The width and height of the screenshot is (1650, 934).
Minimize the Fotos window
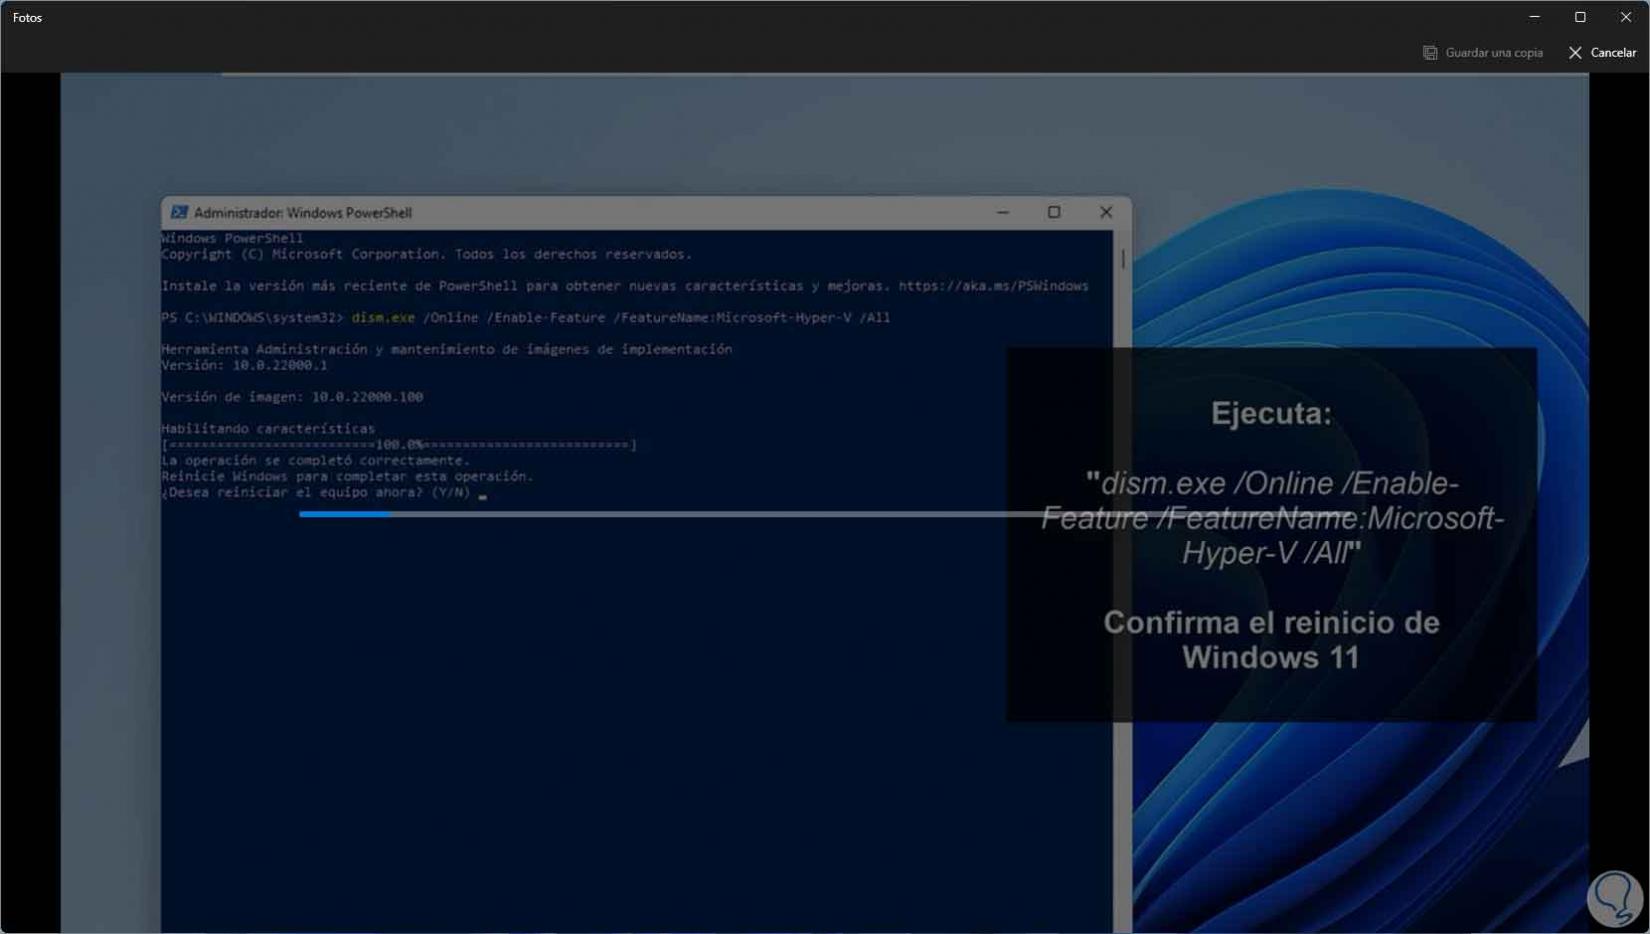(x=1534, y=17)
